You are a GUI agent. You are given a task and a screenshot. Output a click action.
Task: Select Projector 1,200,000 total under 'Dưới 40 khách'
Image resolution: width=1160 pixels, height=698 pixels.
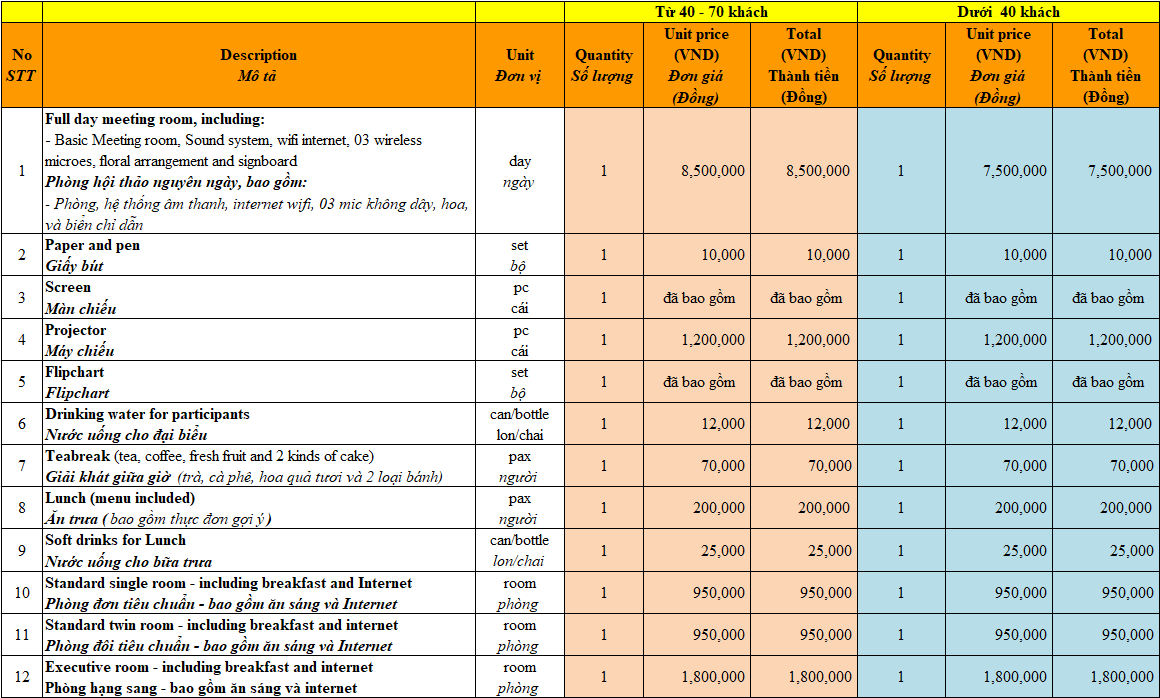click(x=1106, y=339)
